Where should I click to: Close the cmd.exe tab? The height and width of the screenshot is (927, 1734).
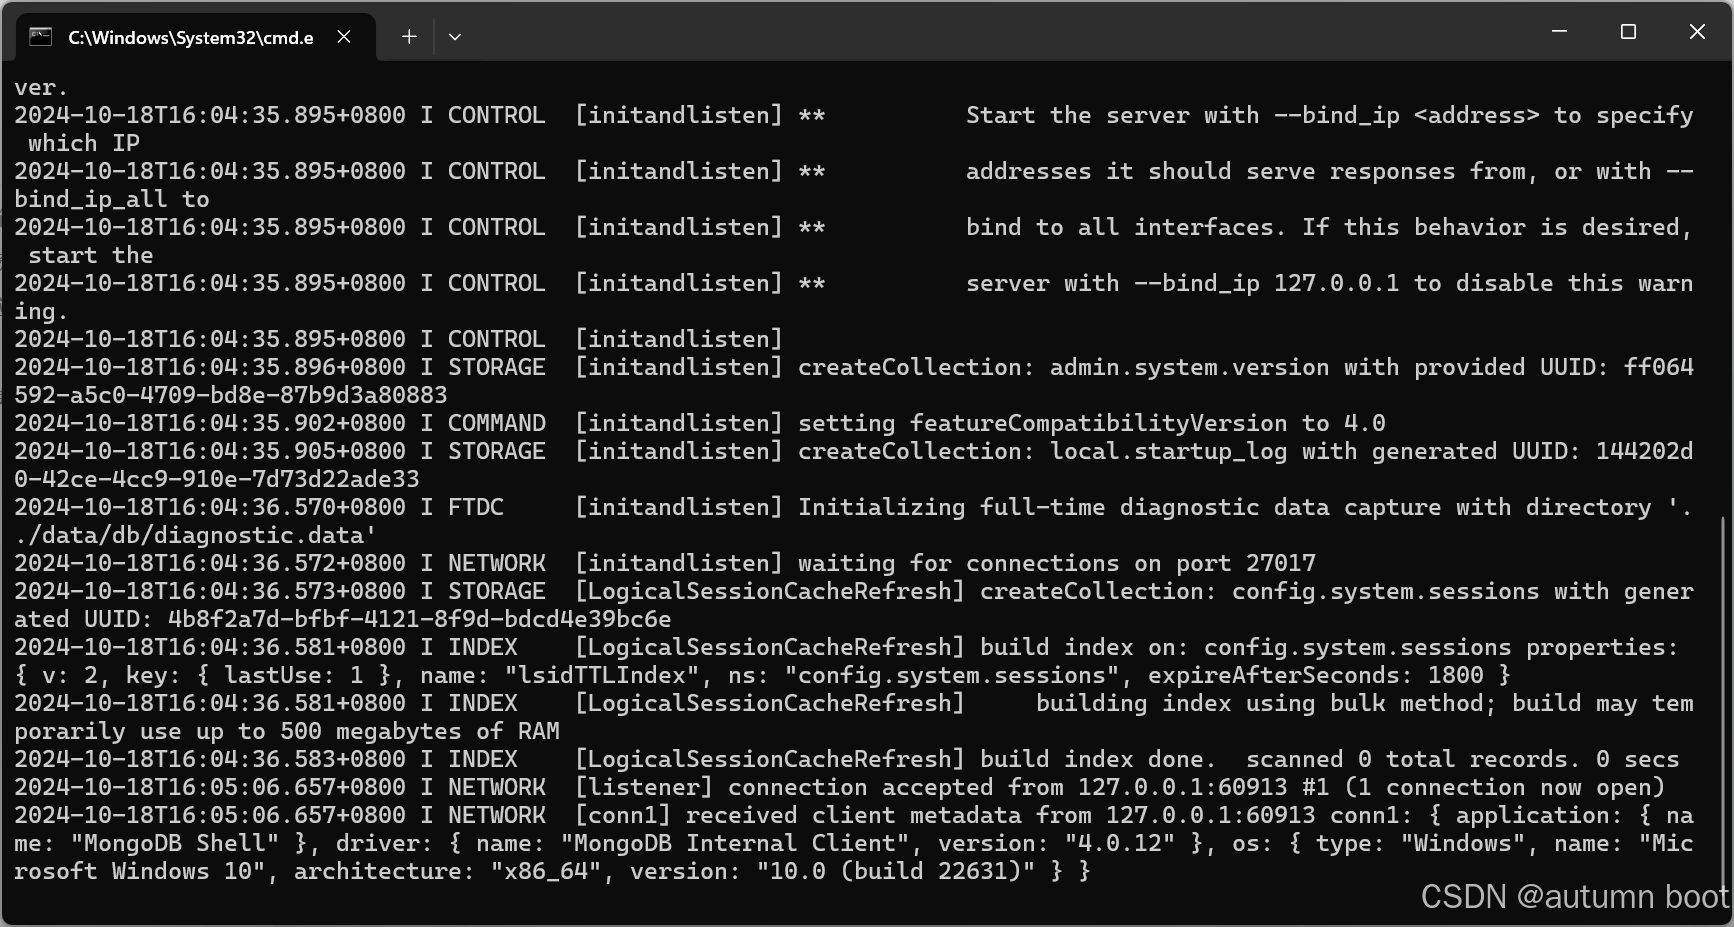point(344,36)
